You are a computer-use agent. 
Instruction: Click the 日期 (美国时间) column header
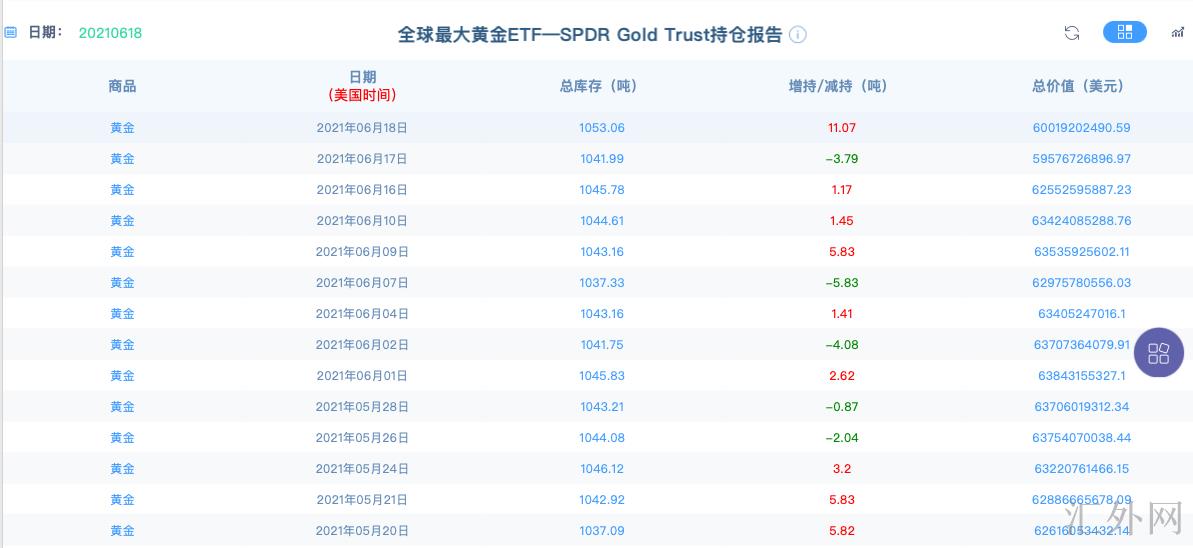(362, 86)
